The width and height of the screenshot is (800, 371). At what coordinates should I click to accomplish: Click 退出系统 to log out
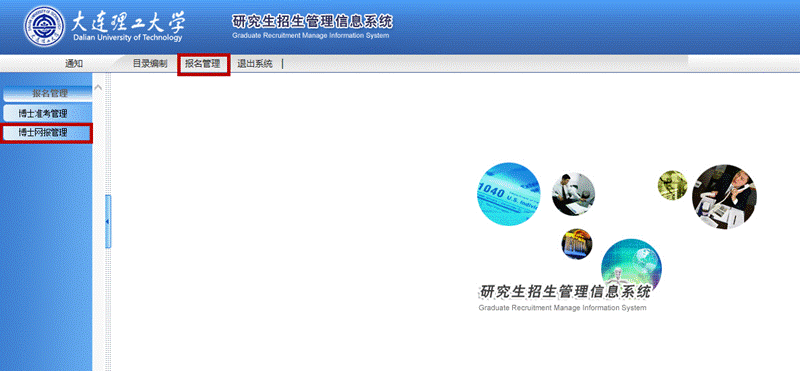[255, 64]
